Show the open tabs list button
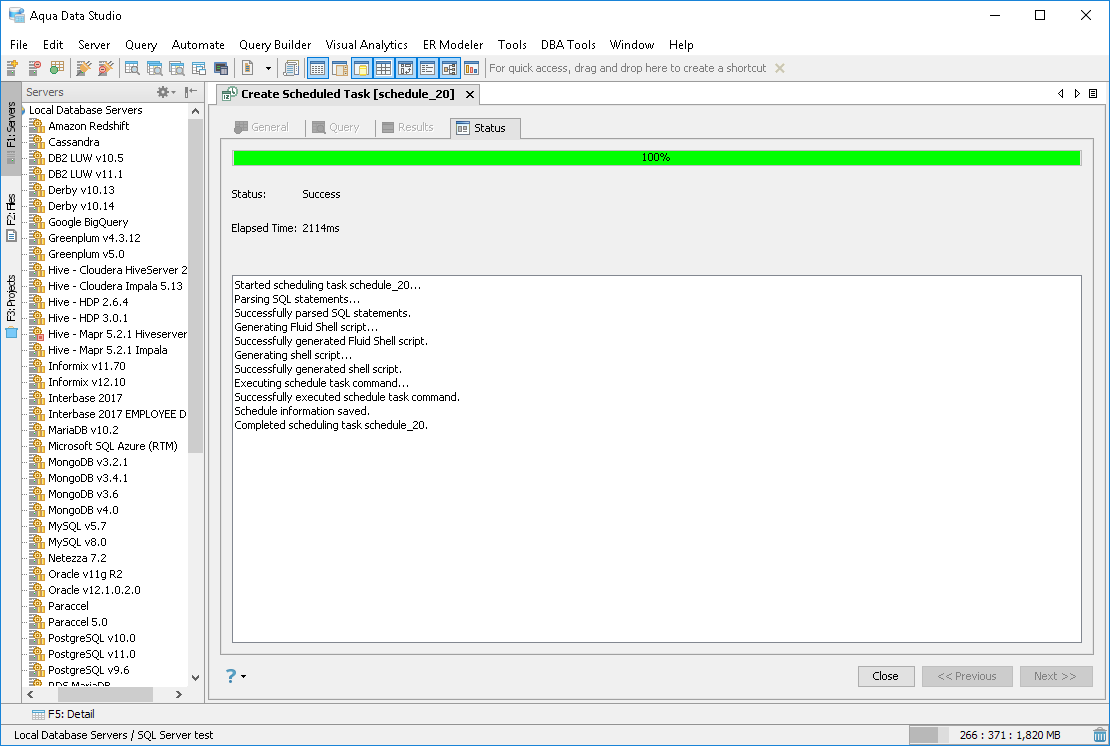 (1093, 93)
